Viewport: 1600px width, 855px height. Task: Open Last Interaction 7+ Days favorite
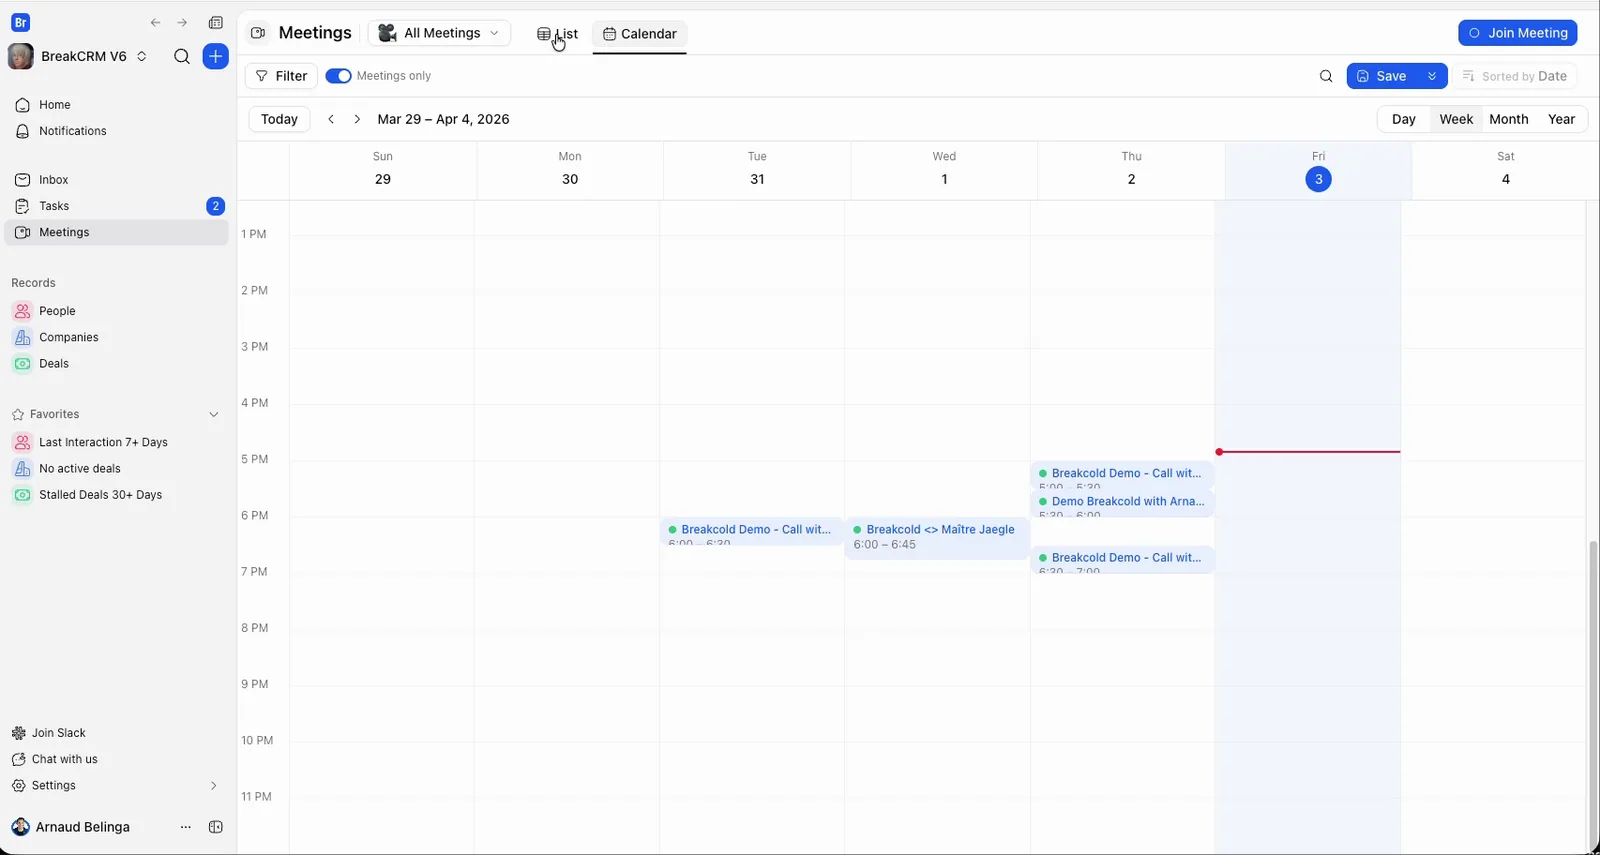(x=117, y=442)
